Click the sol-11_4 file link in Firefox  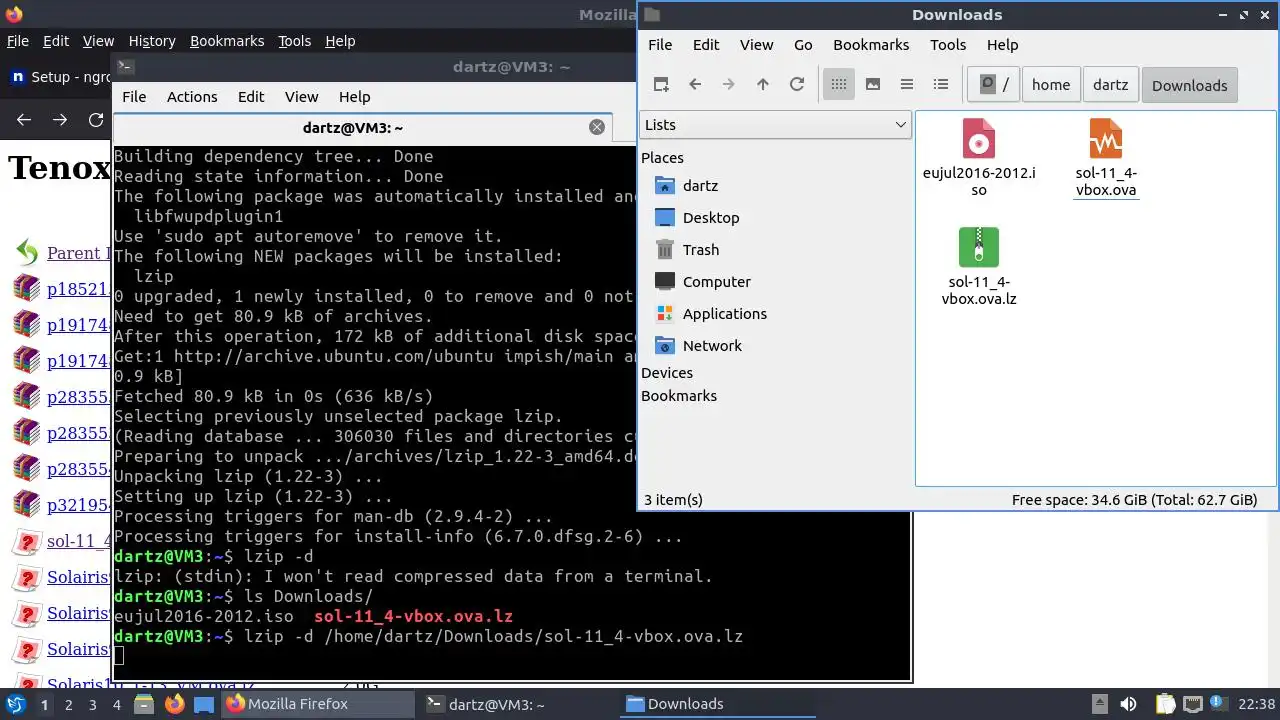click(x=78, y=541)
